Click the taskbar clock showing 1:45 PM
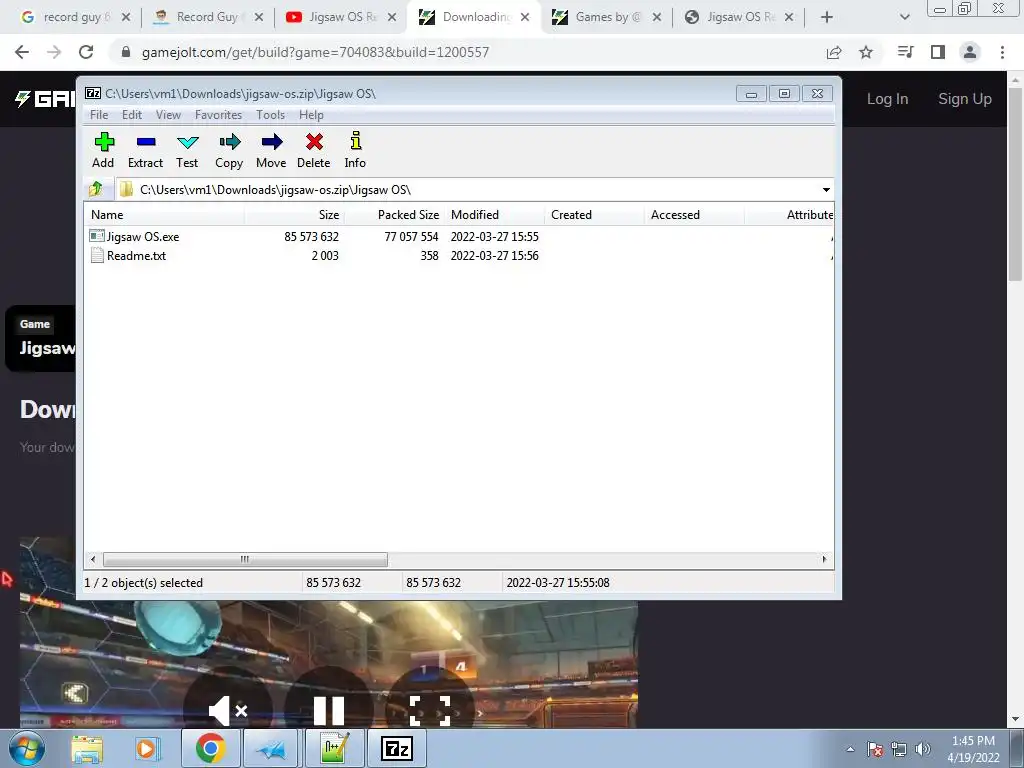The height and width of the screenshot is (768, 1024). tap(973, 749)
